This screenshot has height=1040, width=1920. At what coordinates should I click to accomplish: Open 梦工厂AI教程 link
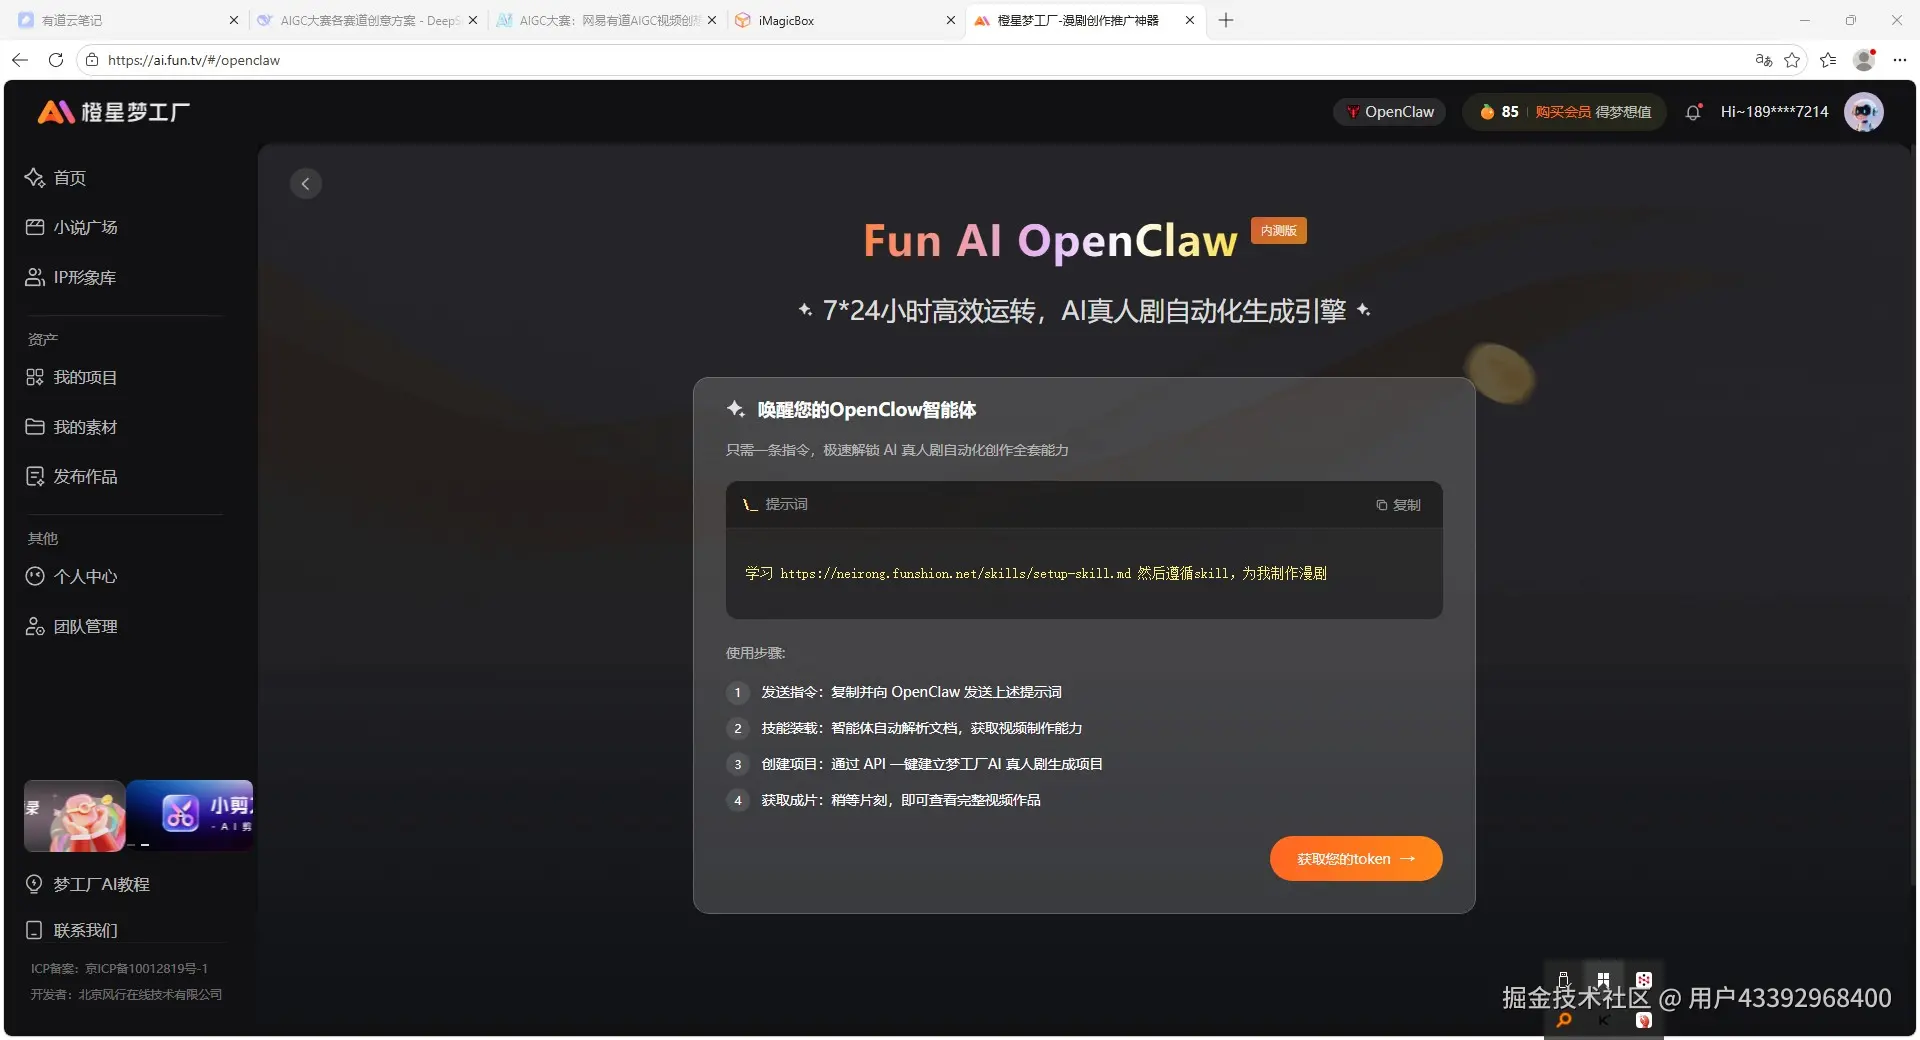pos(87,884)
